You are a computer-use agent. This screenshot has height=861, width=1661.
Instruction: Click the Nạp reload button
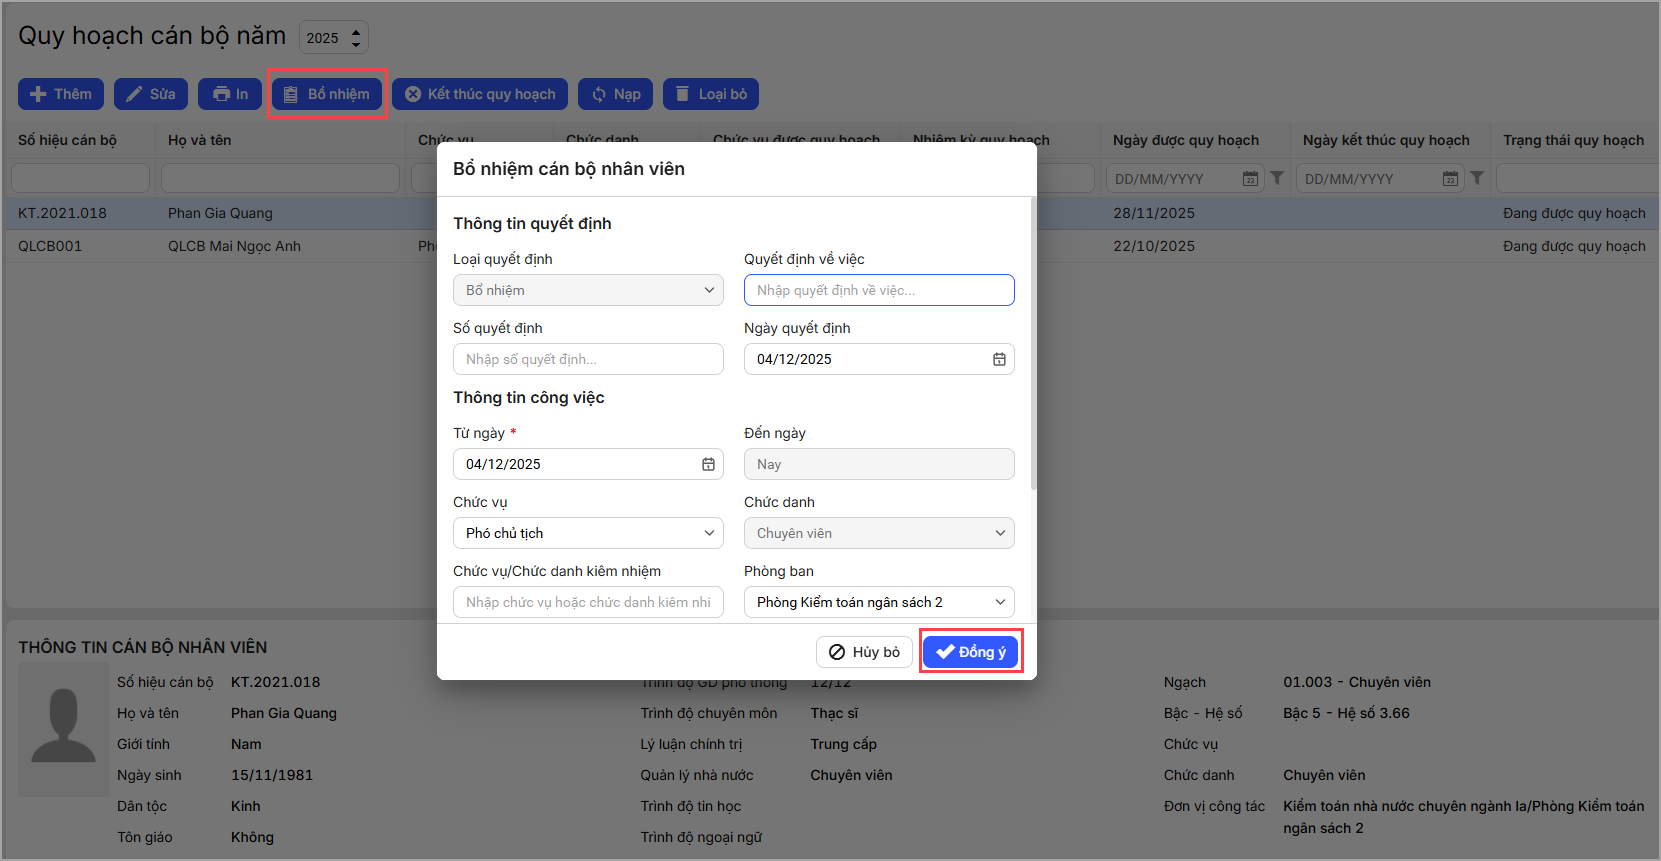tap(615, 94)
